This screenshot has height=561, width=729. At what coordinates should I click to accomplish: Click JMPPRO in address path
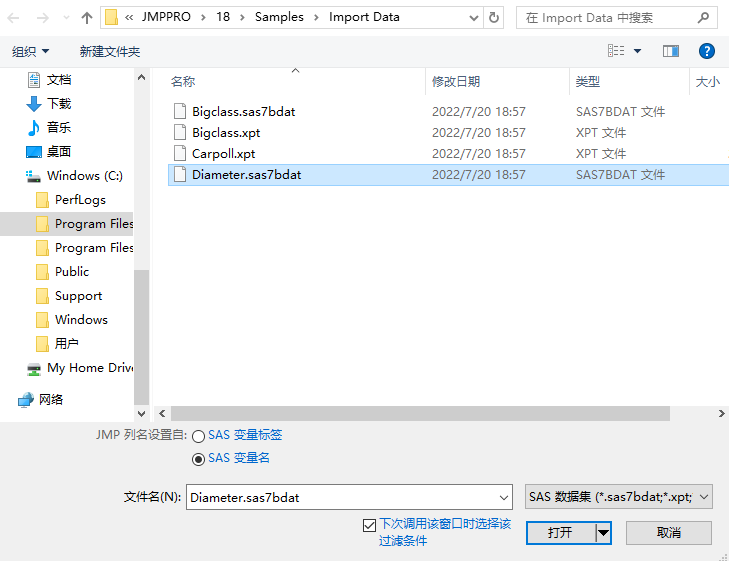click(166, 17)
